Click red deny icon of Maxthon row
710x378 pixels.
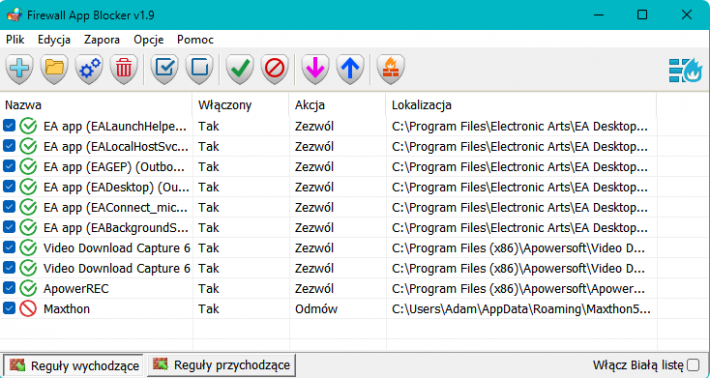pyautogui.click(x=28, y=309)
